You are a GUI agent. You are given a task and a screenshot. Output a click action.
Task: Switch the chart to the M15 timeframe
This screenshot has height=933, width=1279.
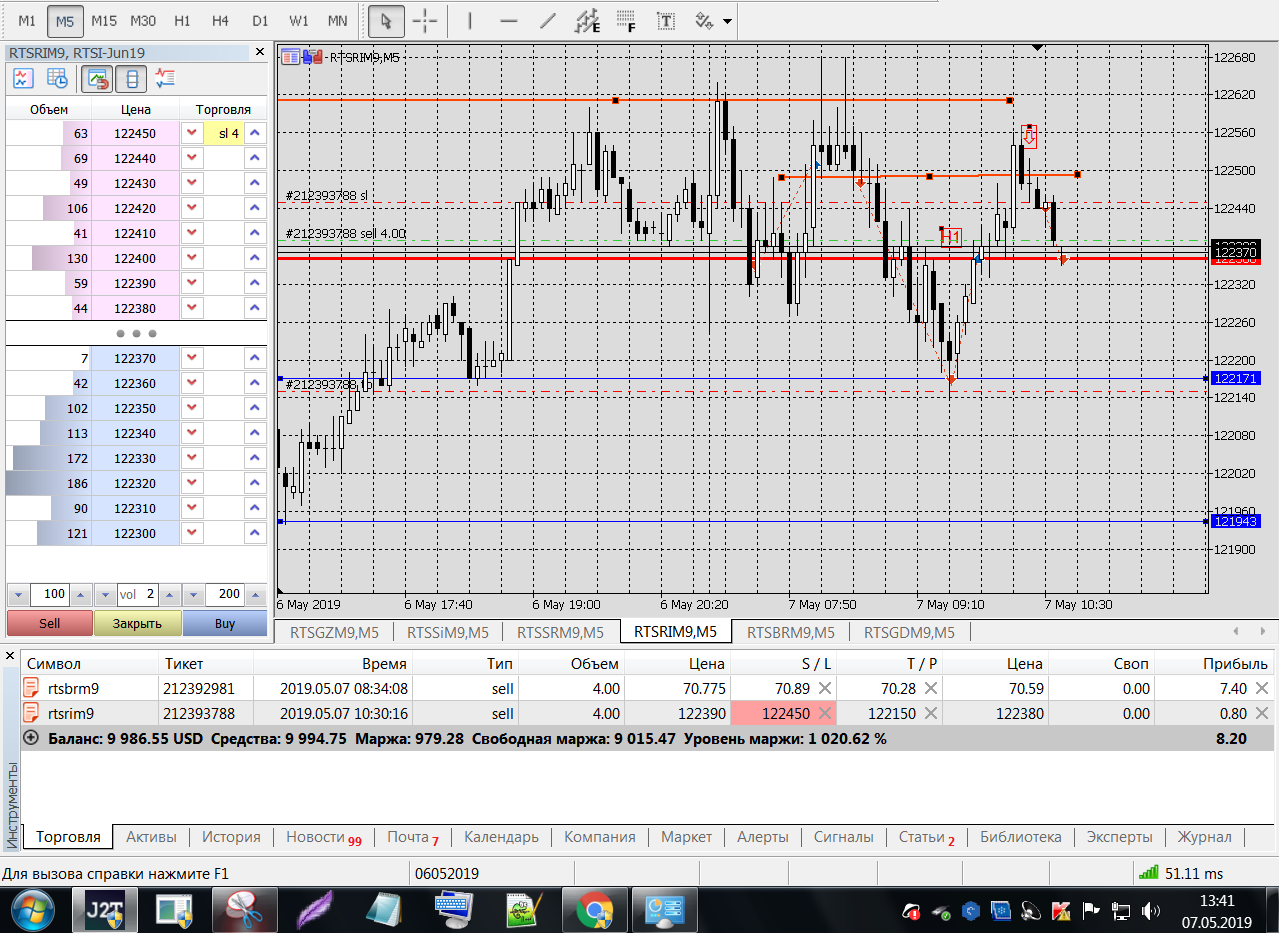(104, 20)
